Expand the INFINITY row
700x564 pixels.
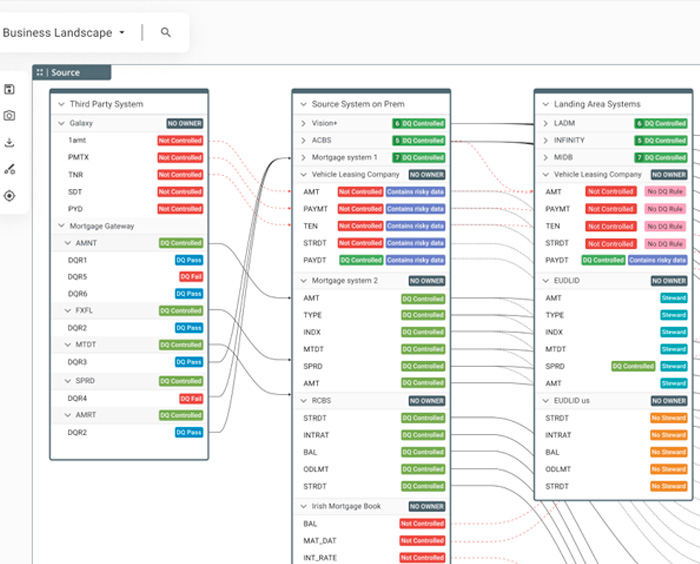point(546,140)
